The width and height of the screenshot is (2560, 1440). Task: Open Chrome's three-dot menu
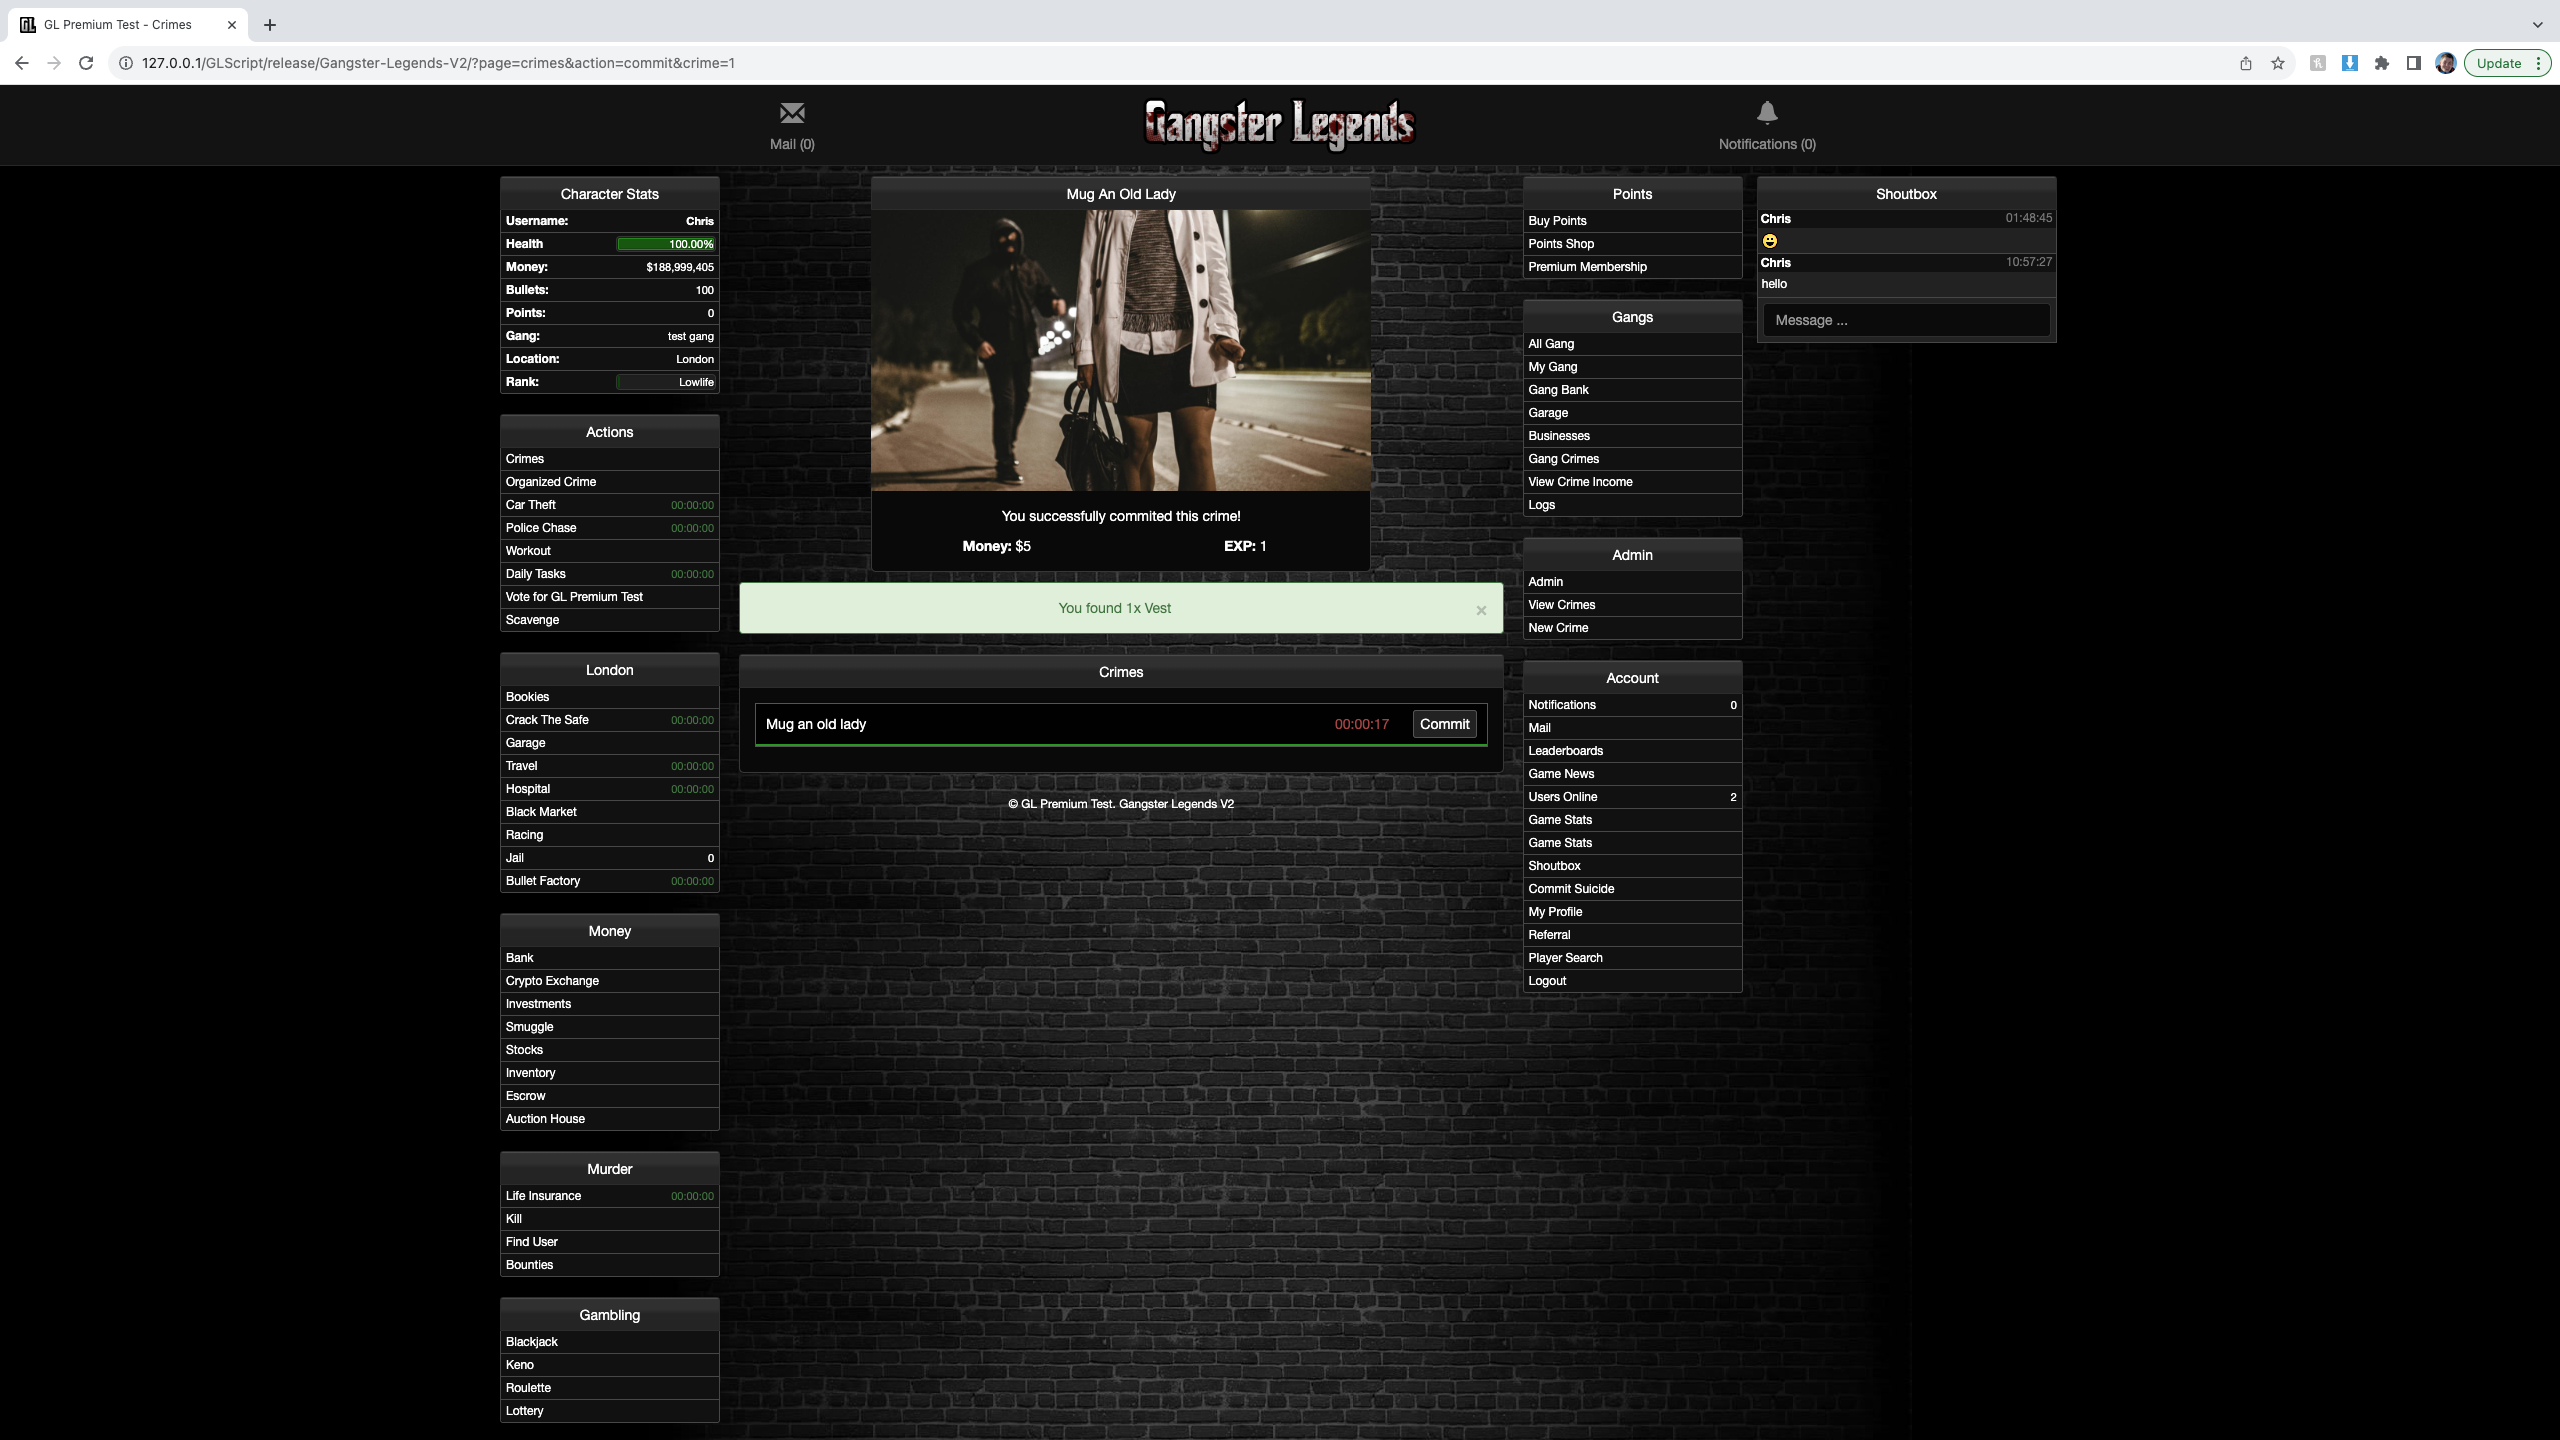2538,63
